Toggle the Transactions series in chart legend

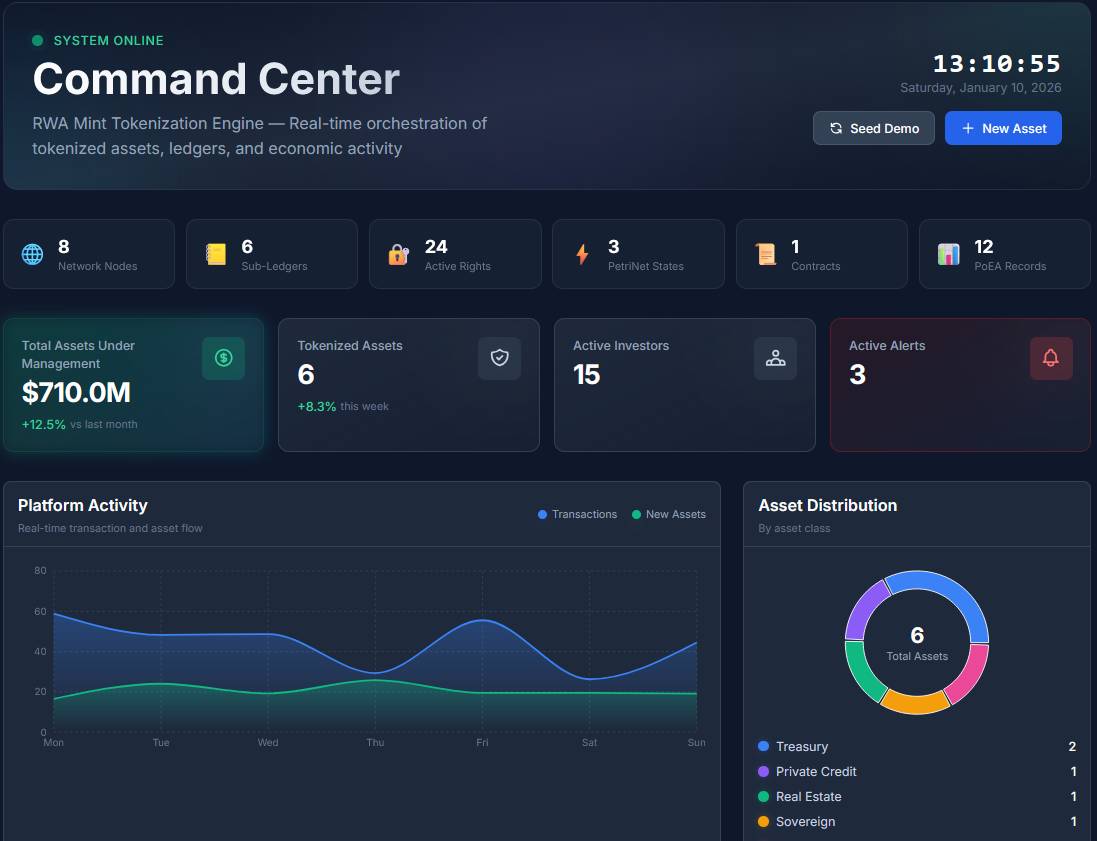578,514
